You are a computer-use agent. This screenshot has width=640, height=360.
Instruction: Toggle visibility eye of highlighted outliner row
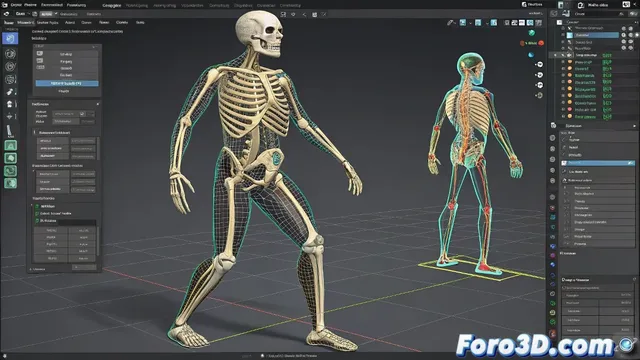(623, 35)
